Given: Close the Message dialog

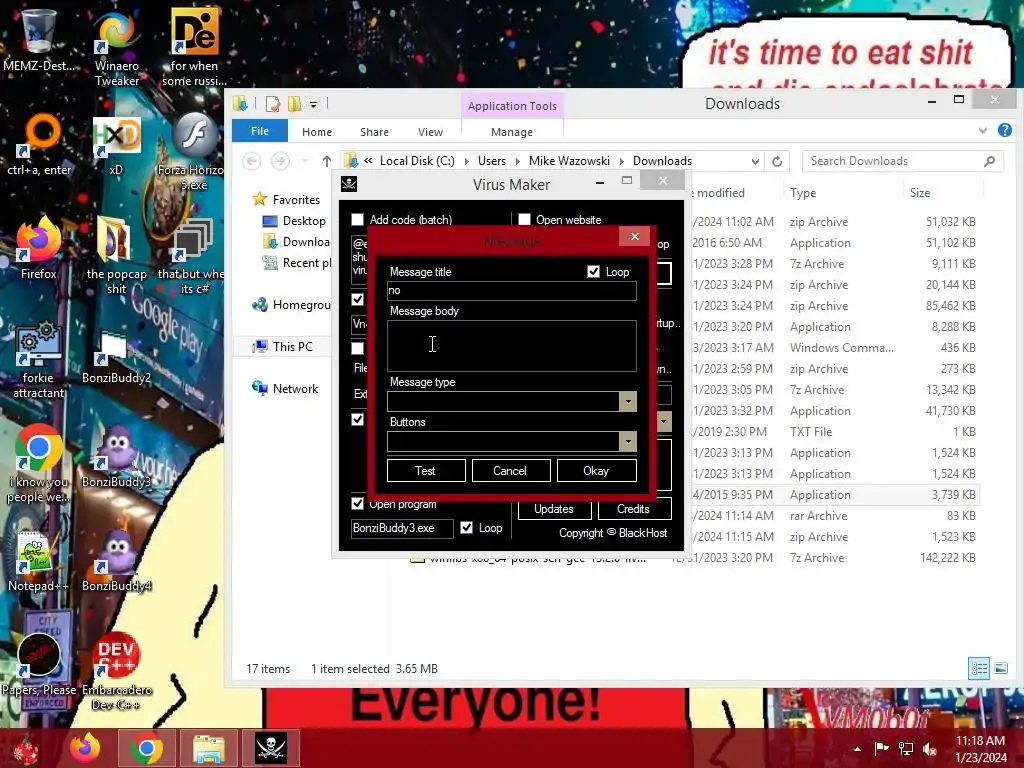Looking at the screenshot, I should point(634,236).
